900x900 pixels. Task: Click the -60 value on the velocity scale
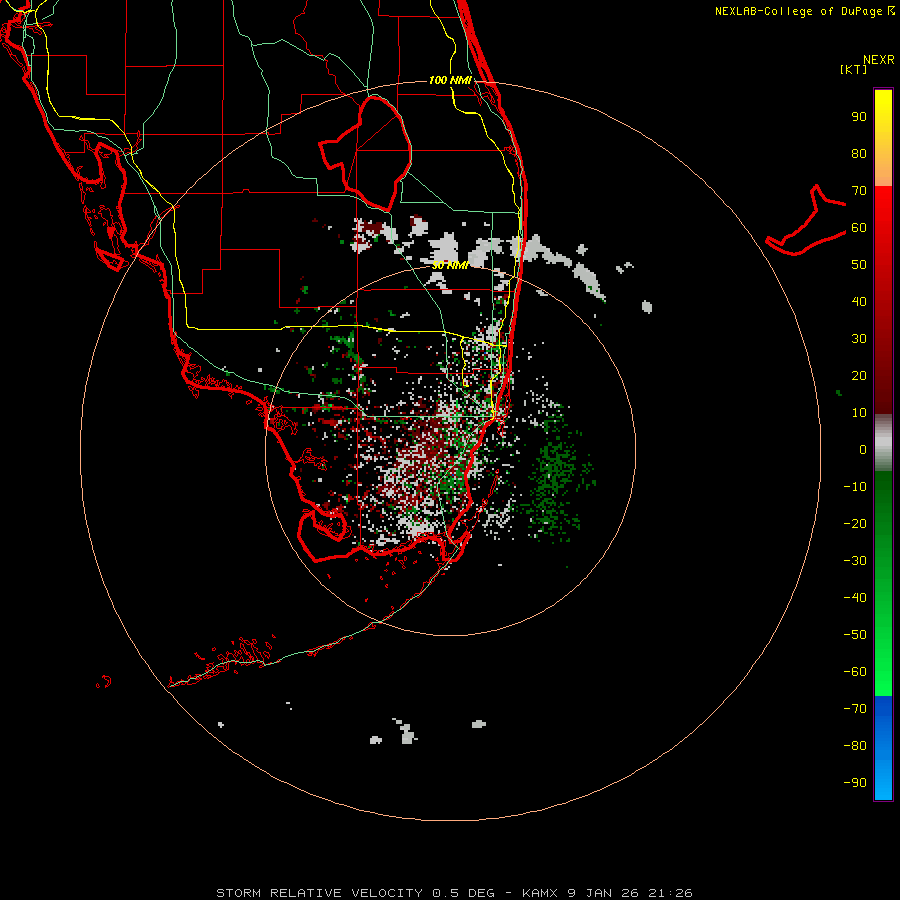[855, 672]
